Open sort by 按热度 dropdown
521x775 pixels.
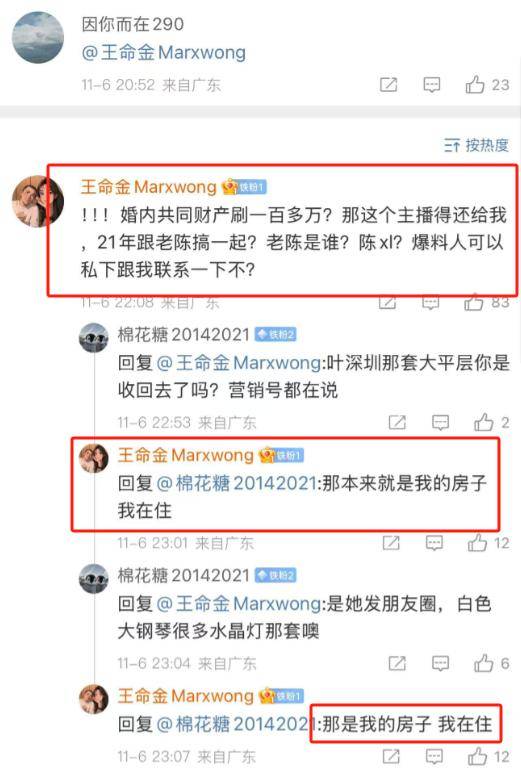[x=476, y=145]
